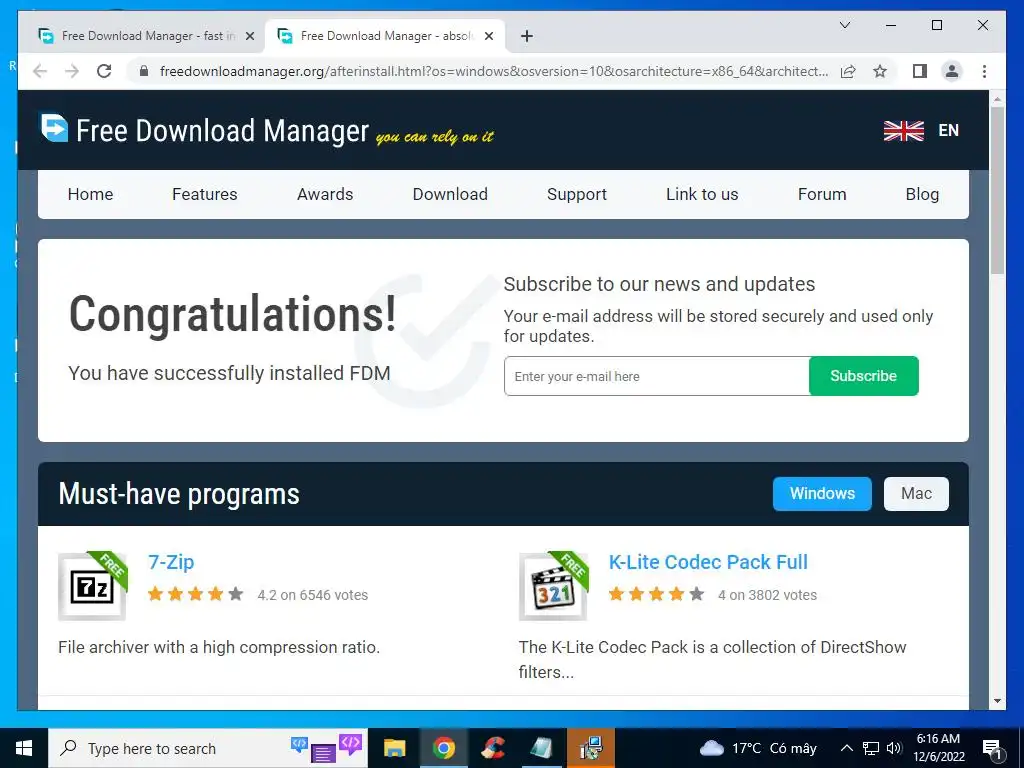Open the EN language selector
This screenshot has height=768, width=1024.
pyautogui.click(x=948, y=131)
